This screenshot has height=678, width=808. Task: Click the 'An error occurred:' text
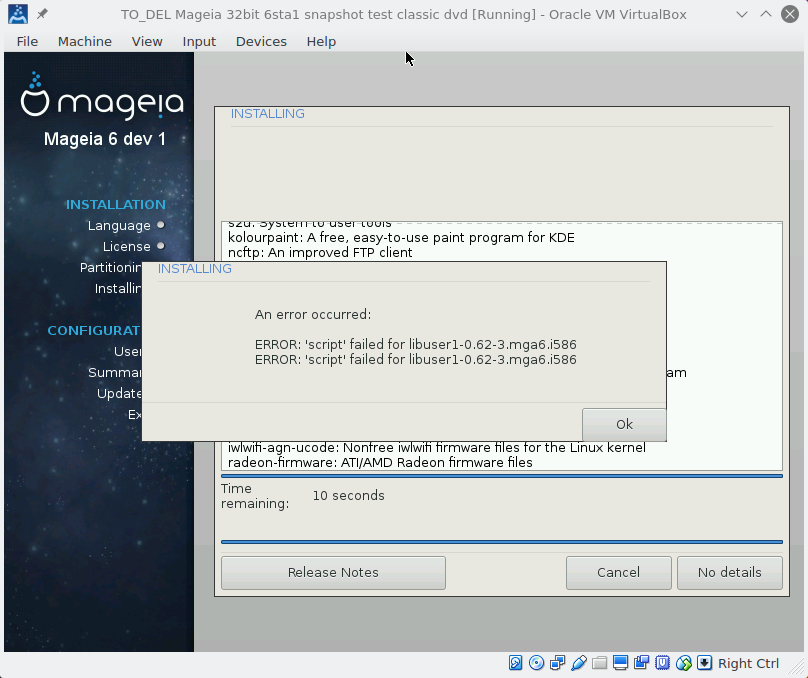click(x=313, y=314)
